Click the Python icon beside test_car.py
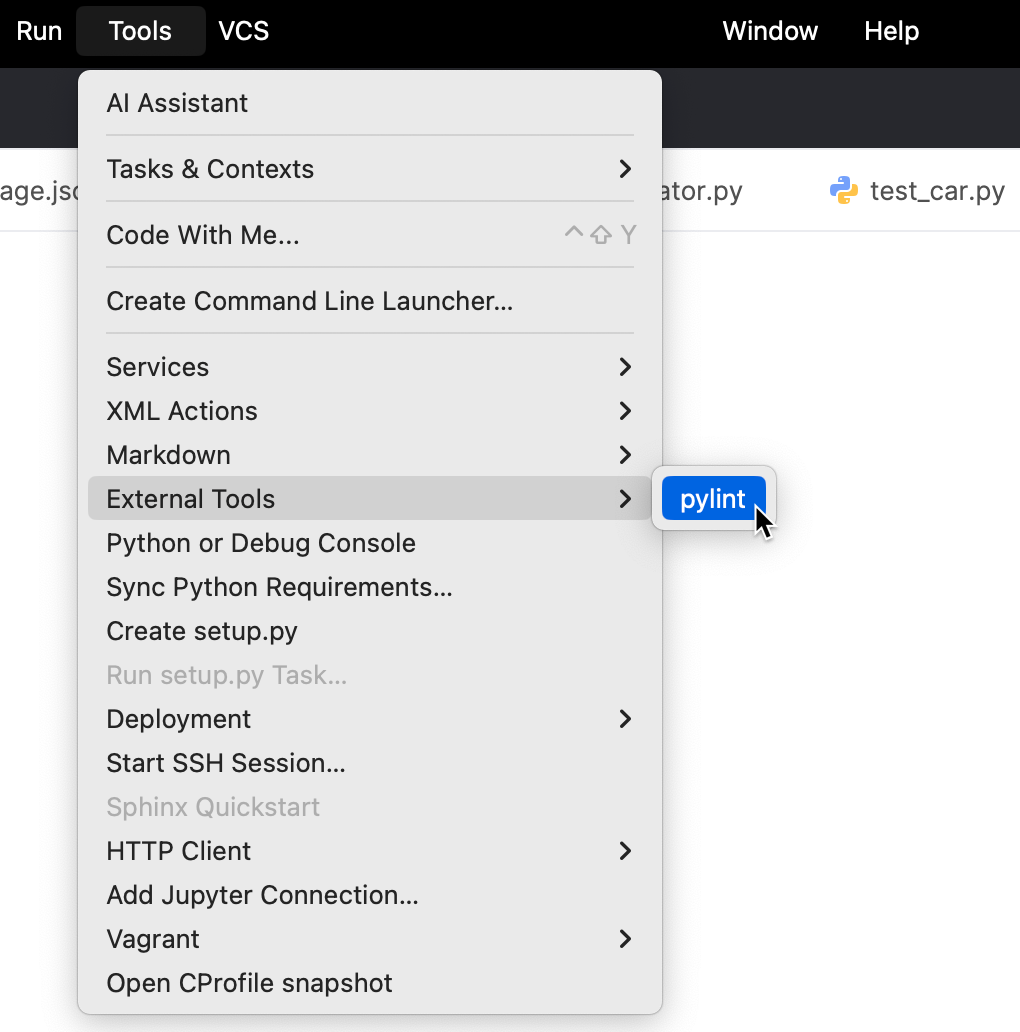Screen dimensions: 1020x1032 [844, 191]
